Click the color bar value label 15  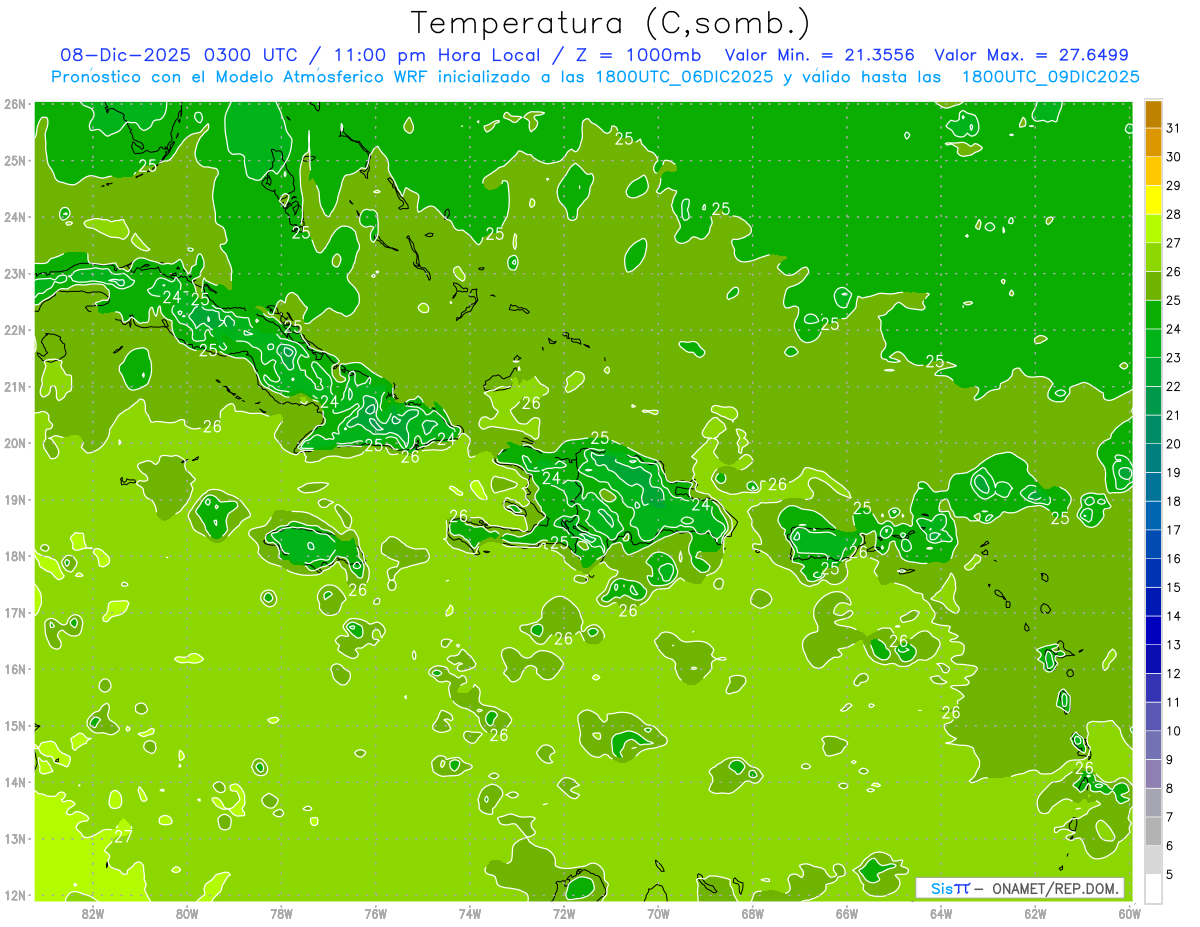click(x=1173, y=587)
